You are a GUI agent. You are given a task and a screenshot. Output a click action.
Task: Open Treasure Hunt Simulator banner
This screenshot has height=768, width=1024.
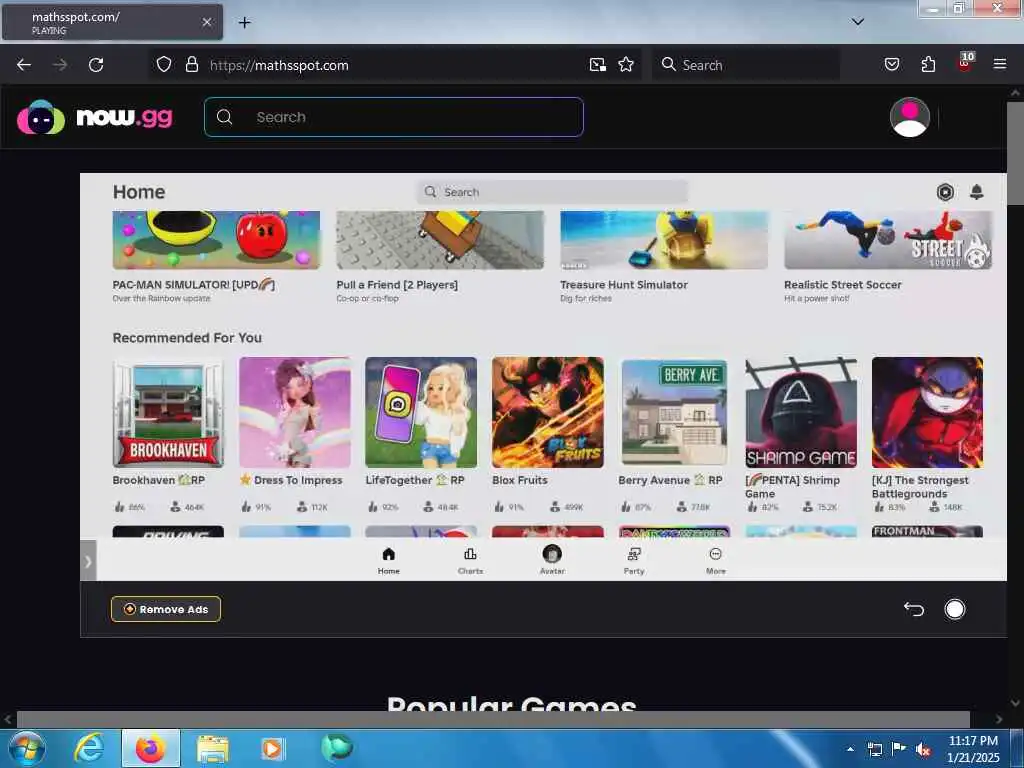(x=664, y=240)
